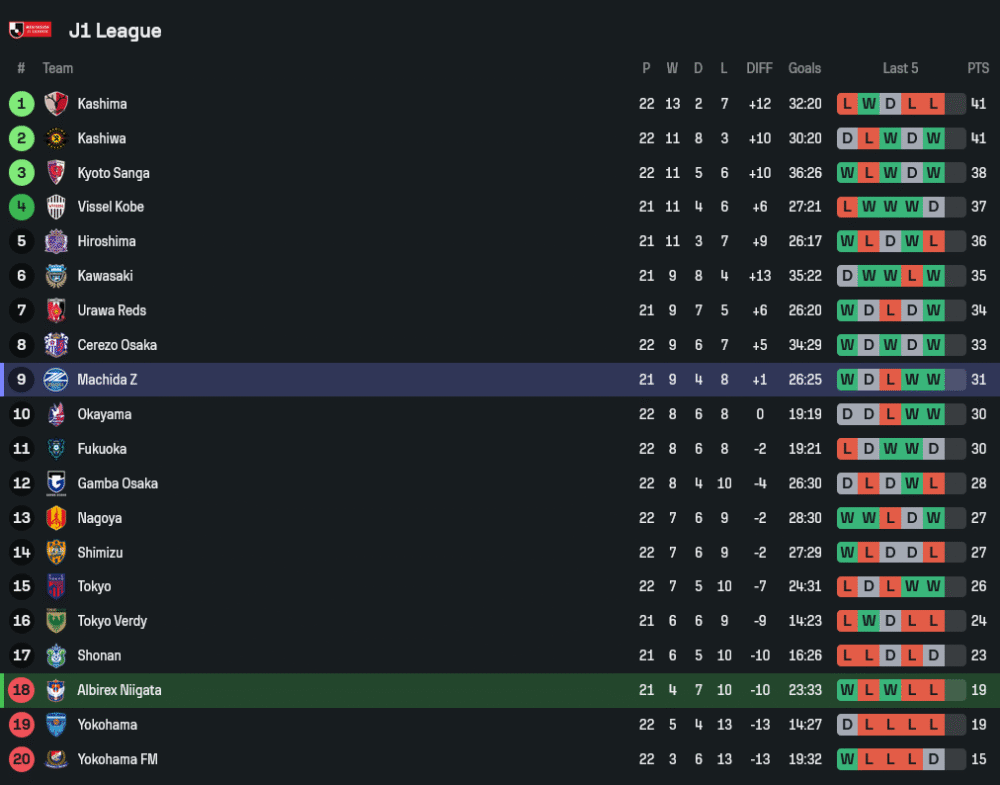Open the Kyoto Sanga team link
The height and width of the screenshot is (785, 1000).
click(x=113, y=173)
